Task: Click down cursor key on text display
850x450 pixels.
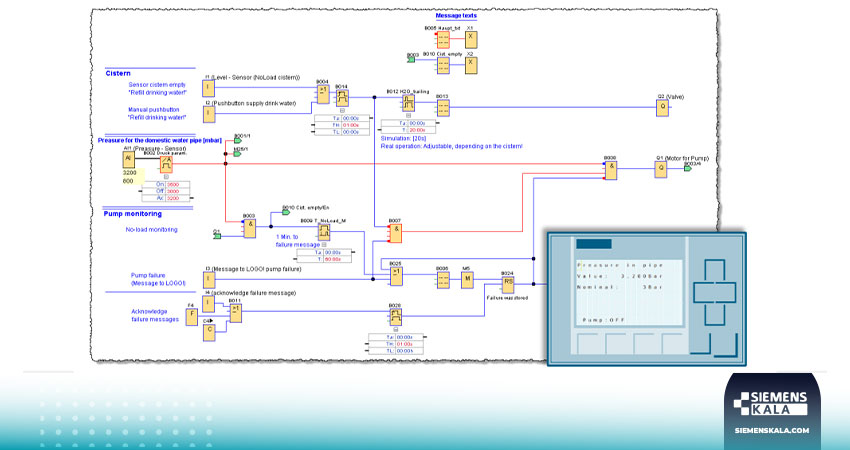Action: [x=714, y=314]
